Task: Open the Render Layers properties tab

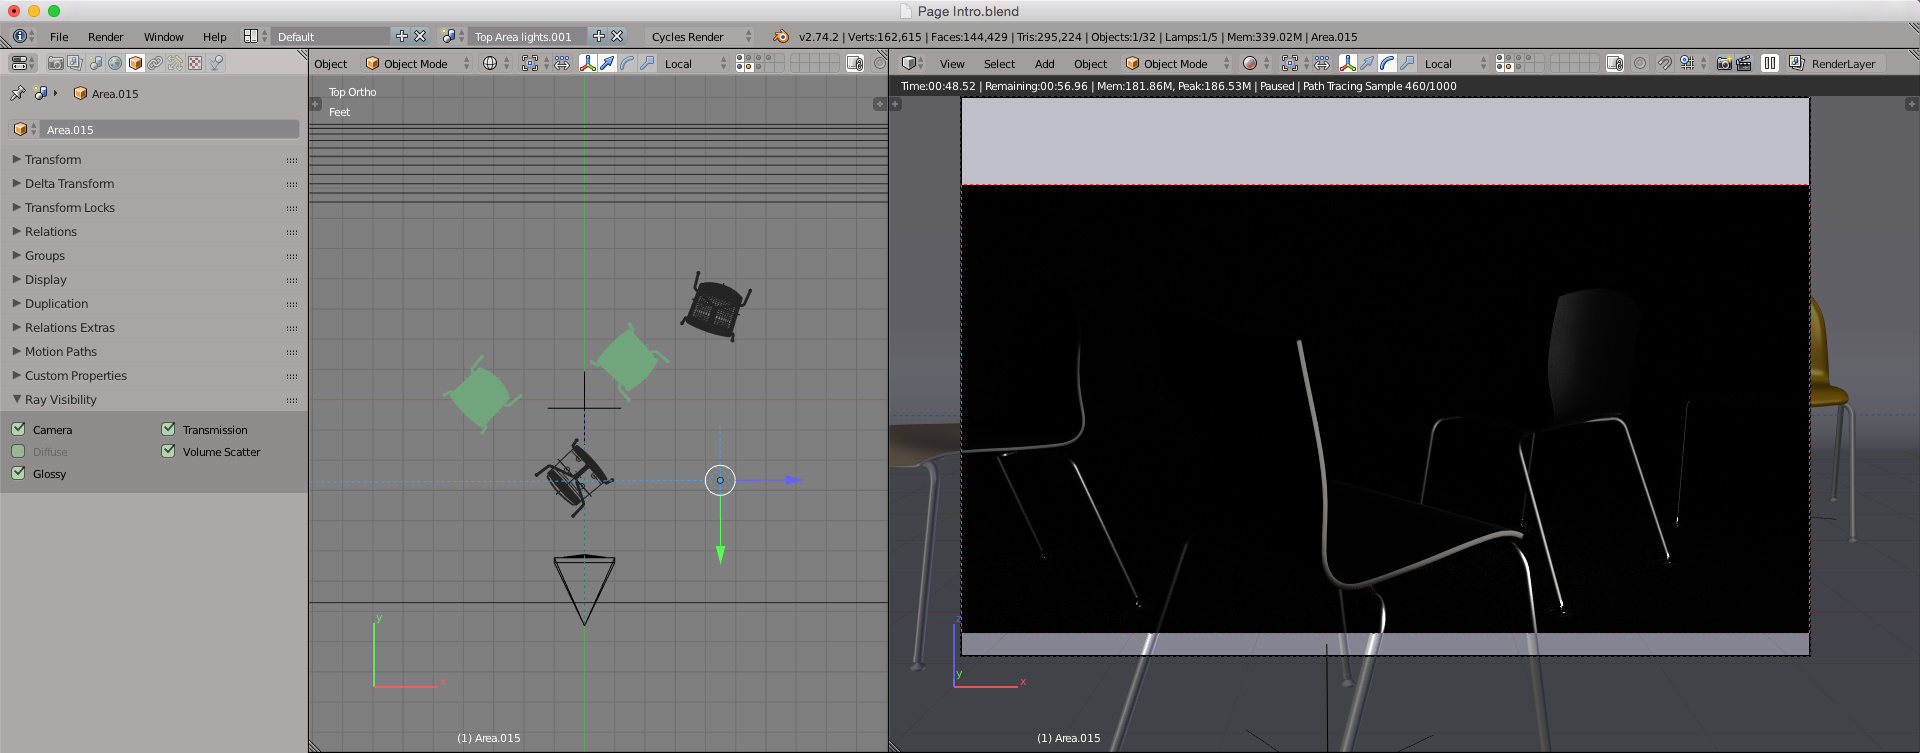Action: click(x=75, y=63)
